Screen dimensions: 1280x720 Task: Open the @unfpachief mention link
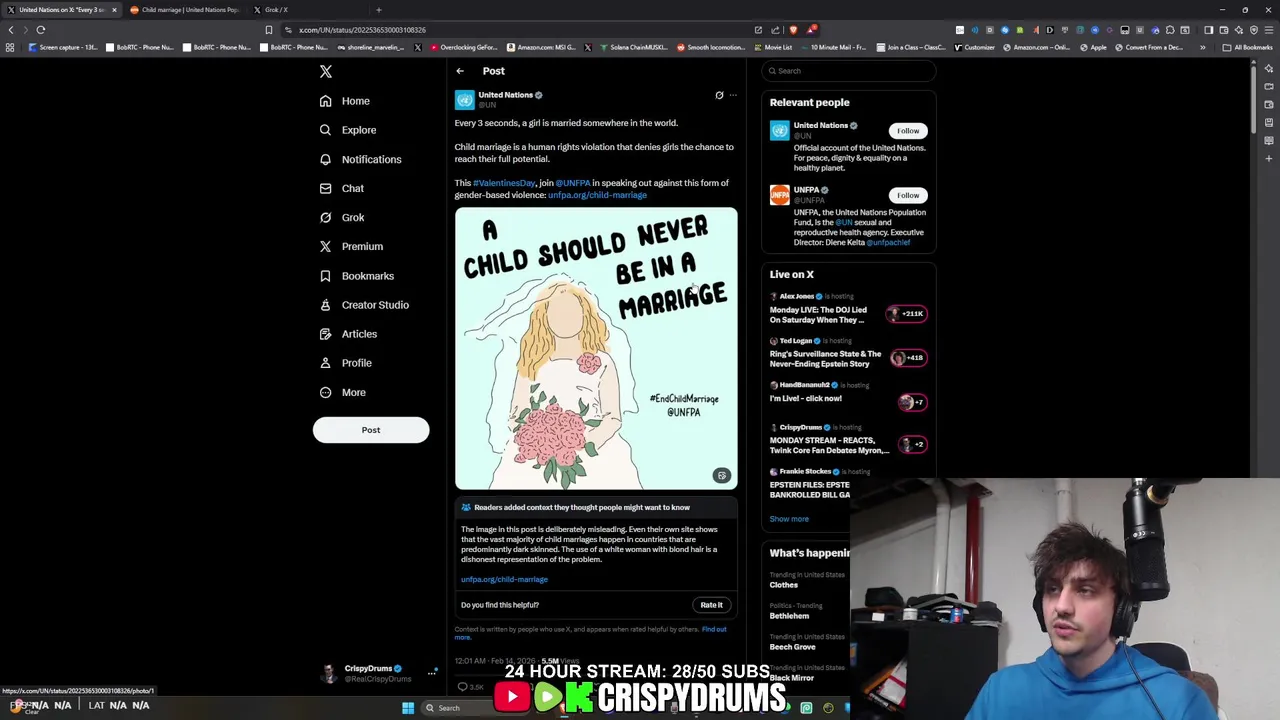pos(888,242)
